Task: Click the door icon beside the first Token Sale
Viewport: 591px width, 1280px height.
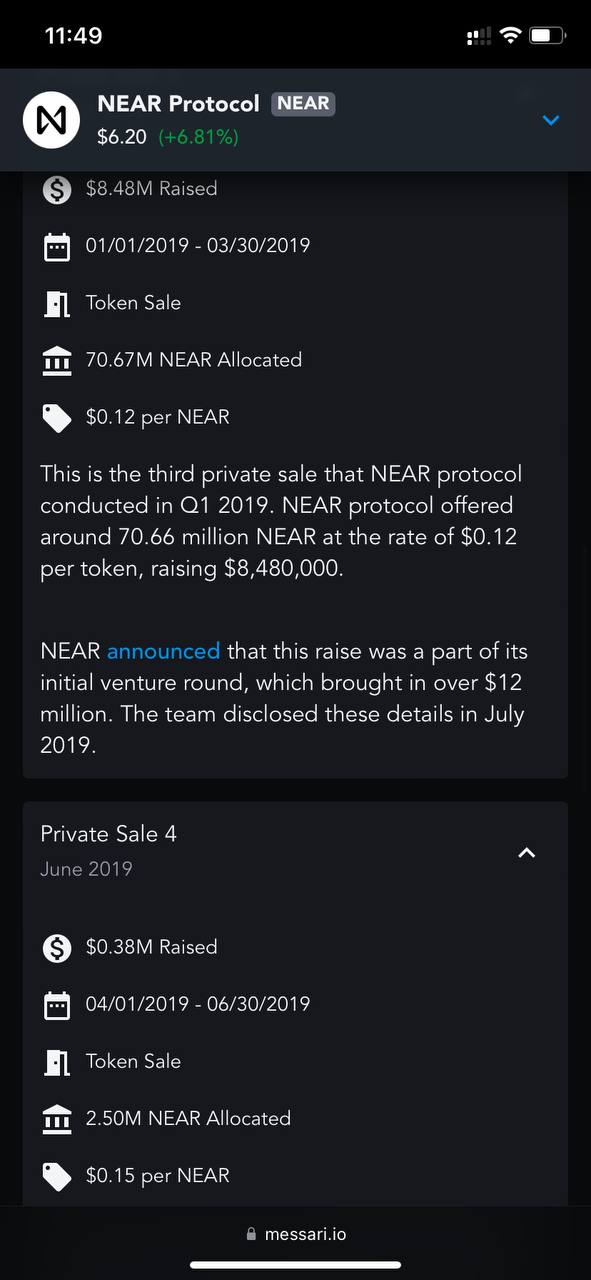Action: coord(57,303)
